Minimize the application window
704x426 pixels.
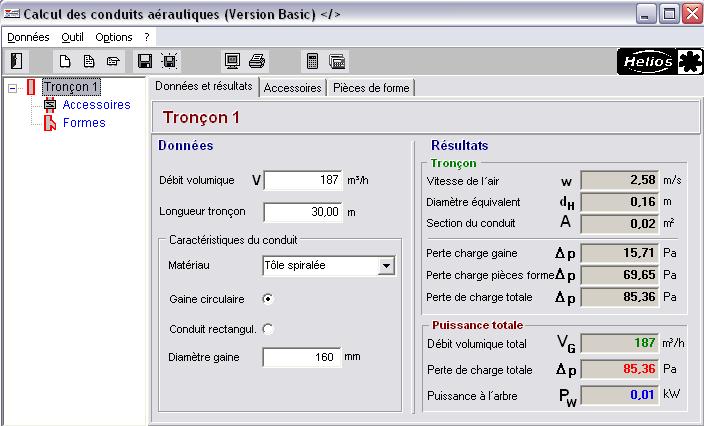[646, 14]
